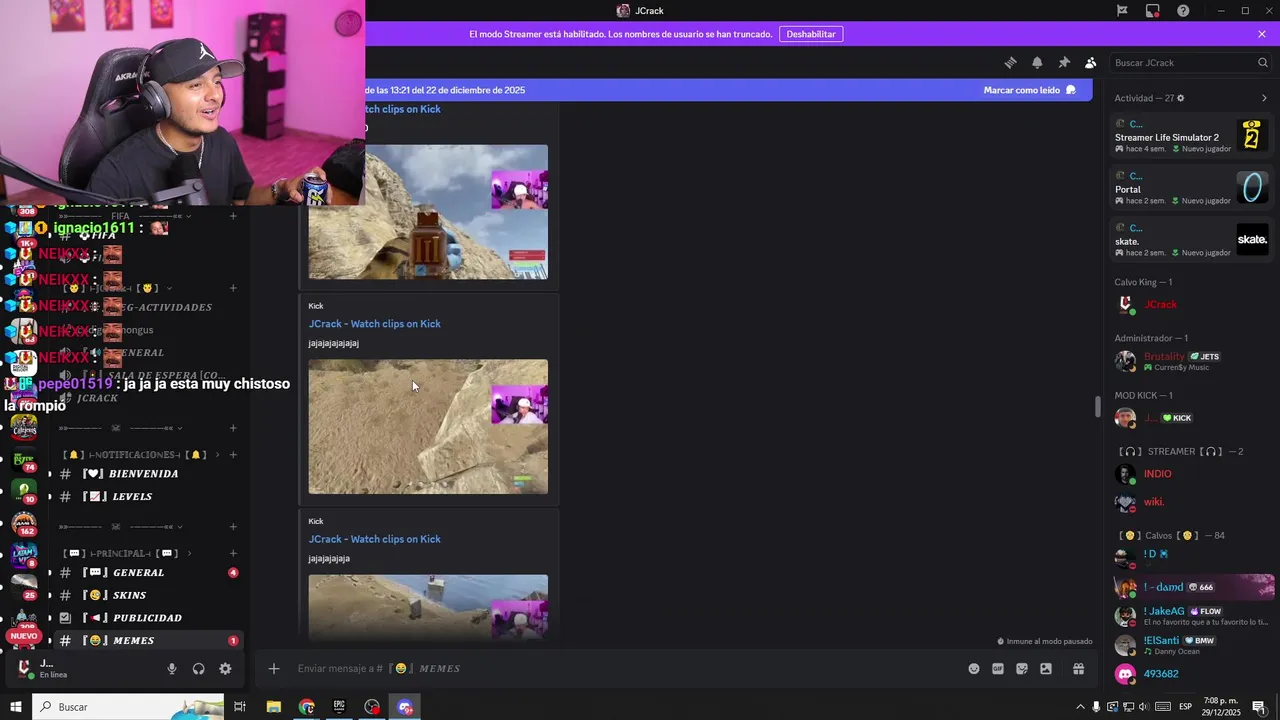The height and width of the screenshot is (720, 1280).
Task: Open the sticker picker
Action: tap(1022, 669)
